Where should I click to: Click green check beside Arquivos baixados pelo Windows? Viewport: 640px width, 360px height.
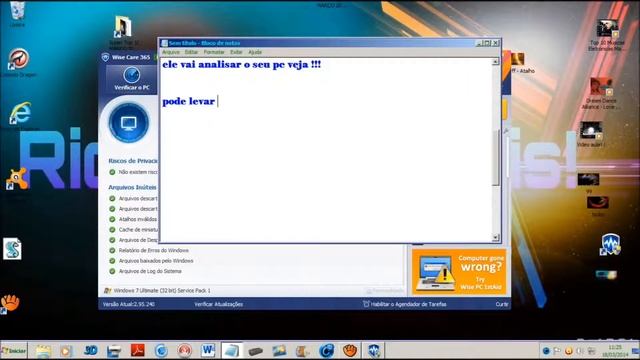[112, 261]
